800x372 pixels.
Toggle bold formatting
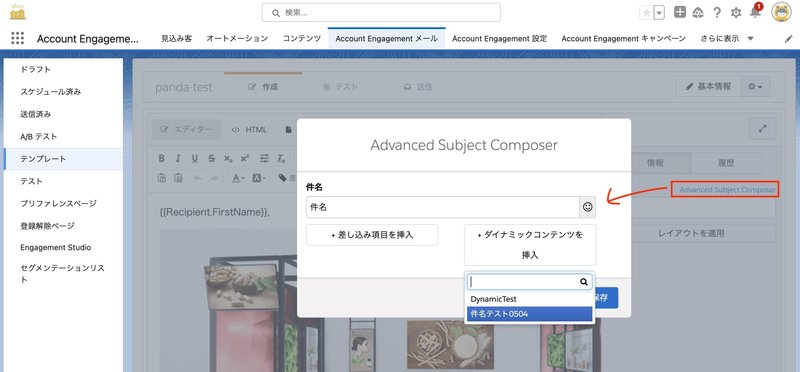(x=161, y=159)
